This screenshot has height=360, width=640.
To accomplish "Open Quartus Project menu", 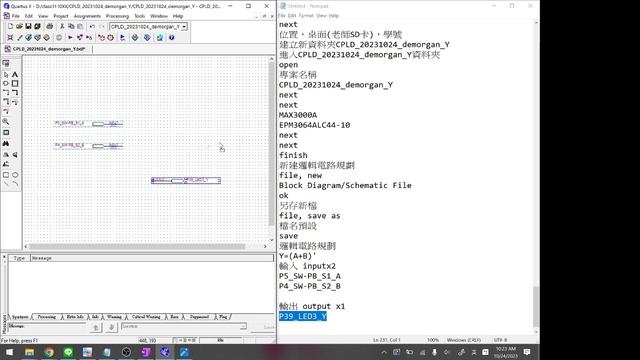I will 61,16.
